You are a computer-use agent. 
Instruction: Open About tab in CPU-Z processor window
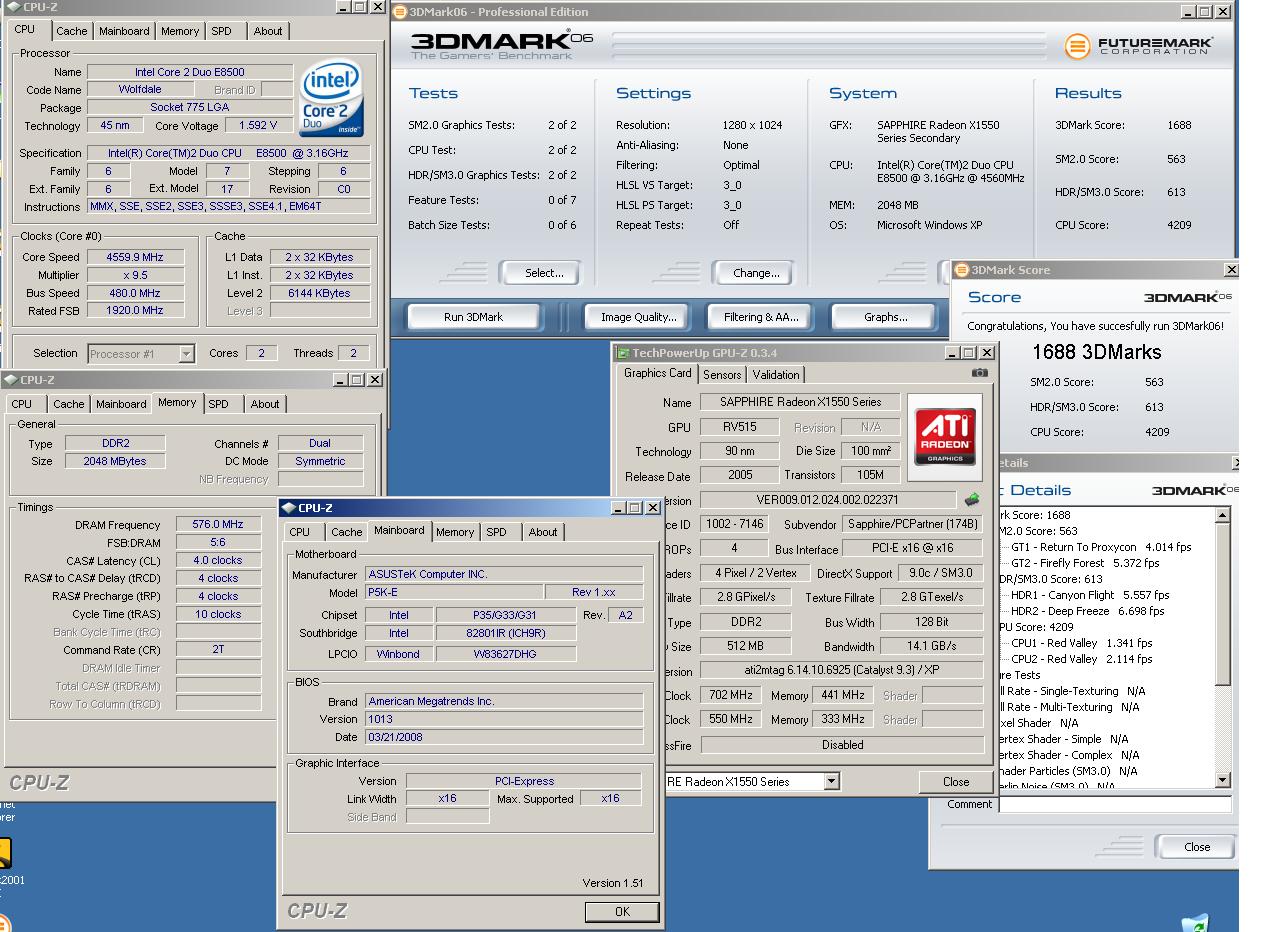(267, 31)
